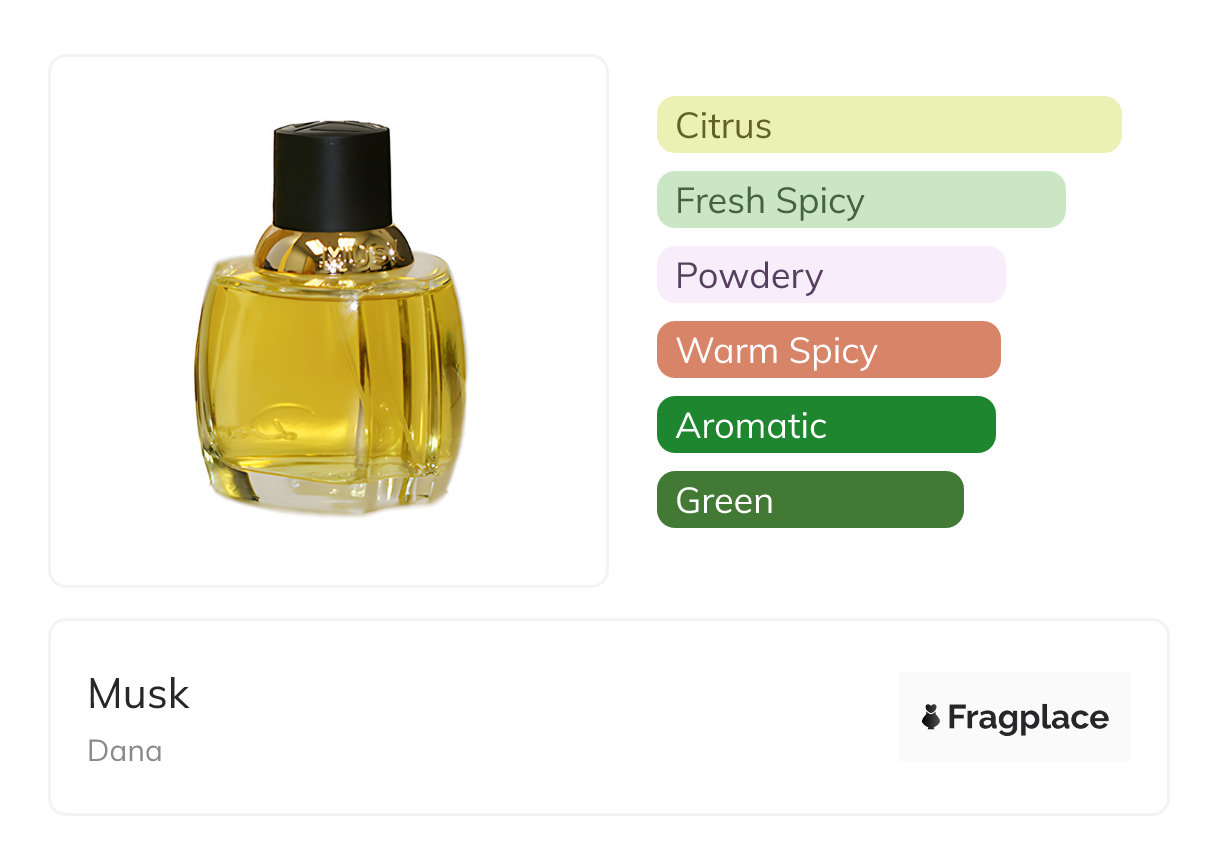The width and height of the screenshot is (1218, 864).
Task: Select the Fresh Spicy accord bar
Action: (860, 200)
